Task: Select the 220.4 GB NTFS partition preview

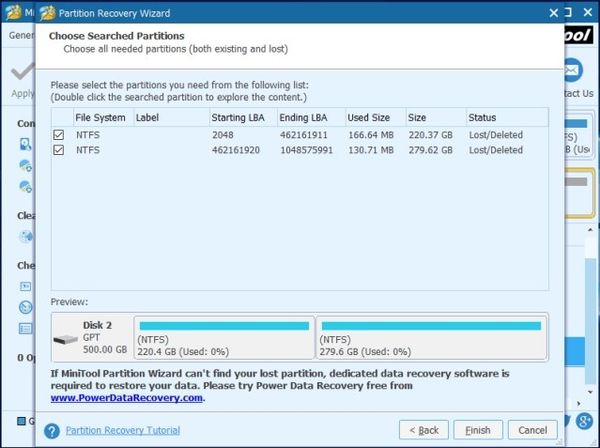Action: 223,339
